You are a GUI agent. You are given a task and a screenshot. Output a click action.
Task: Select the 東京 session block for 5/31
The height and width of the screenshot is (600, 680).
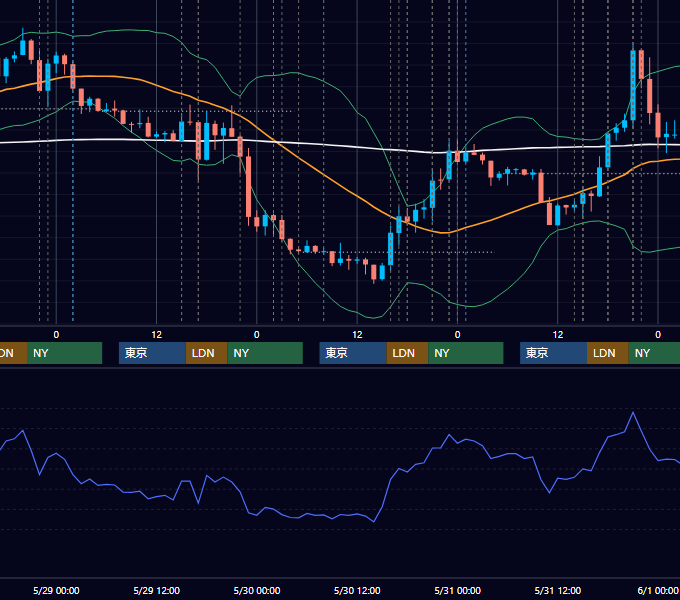553,353
